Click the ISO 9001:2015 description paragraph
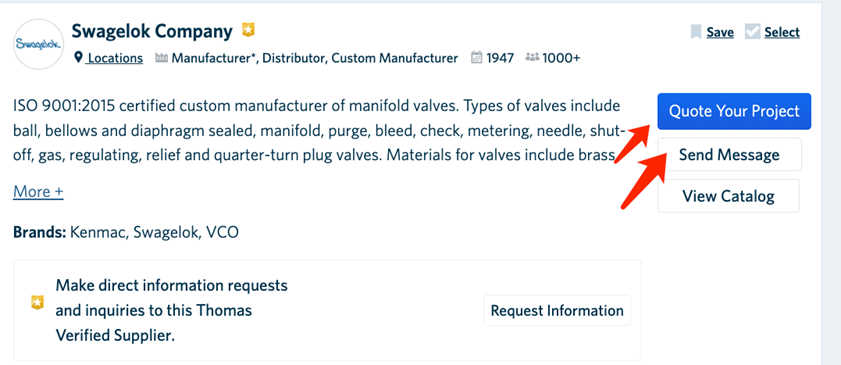 coord(319,131)
